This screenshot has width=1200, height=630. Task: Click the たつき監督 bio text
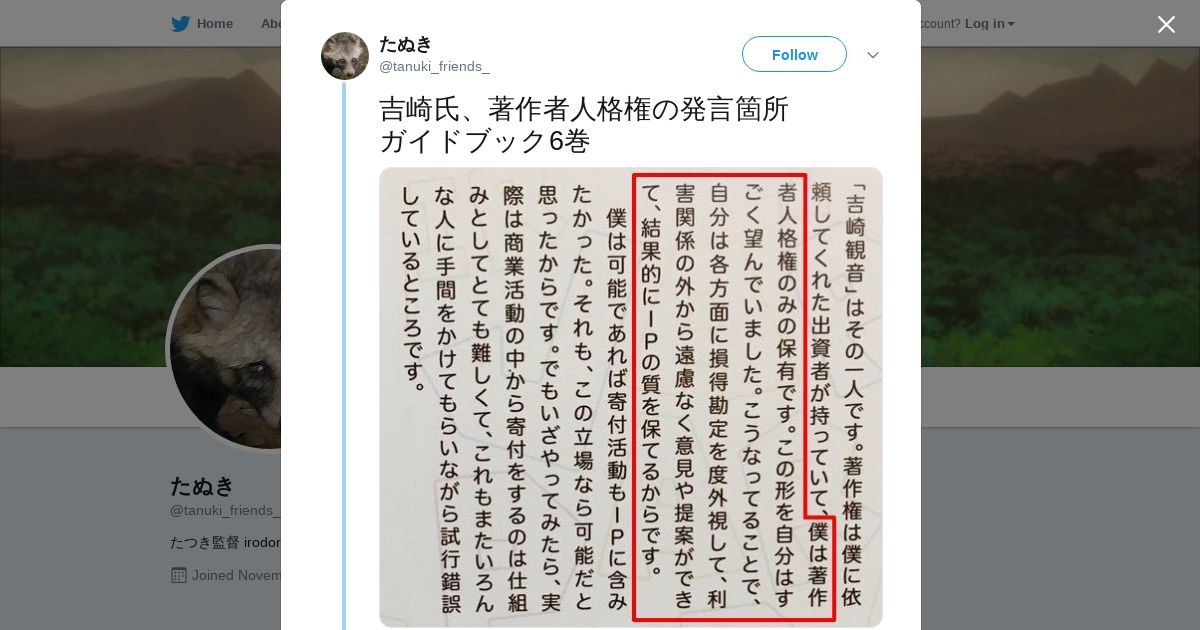click(225, 542)
